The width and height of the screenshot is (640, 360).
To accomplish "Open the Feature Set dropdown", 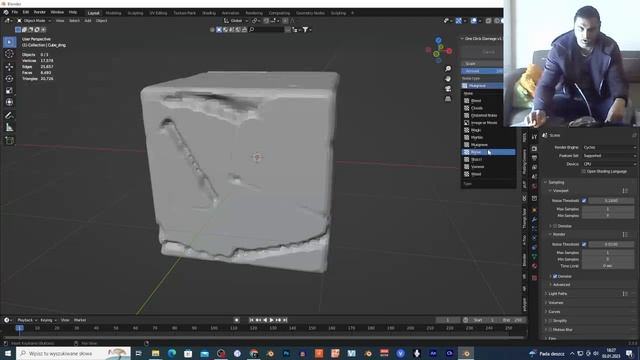I will 609,156.
